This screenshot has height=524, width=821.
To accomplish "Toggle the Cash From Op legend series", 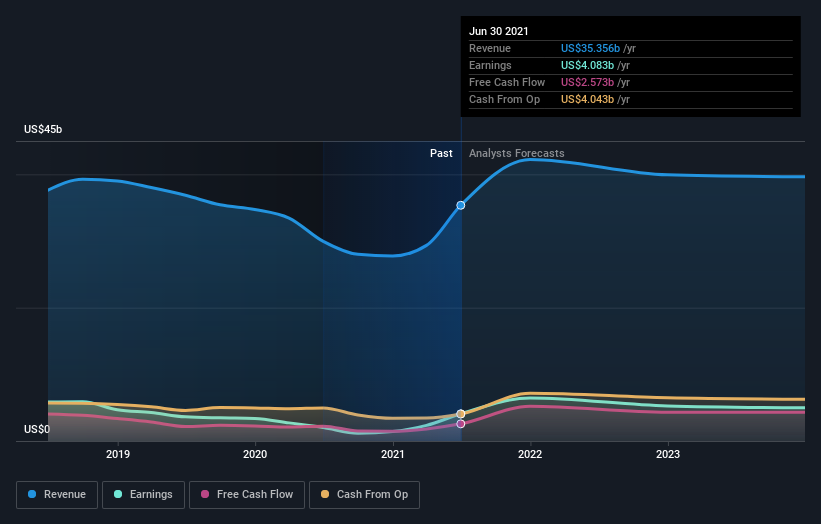I will 364,495.
